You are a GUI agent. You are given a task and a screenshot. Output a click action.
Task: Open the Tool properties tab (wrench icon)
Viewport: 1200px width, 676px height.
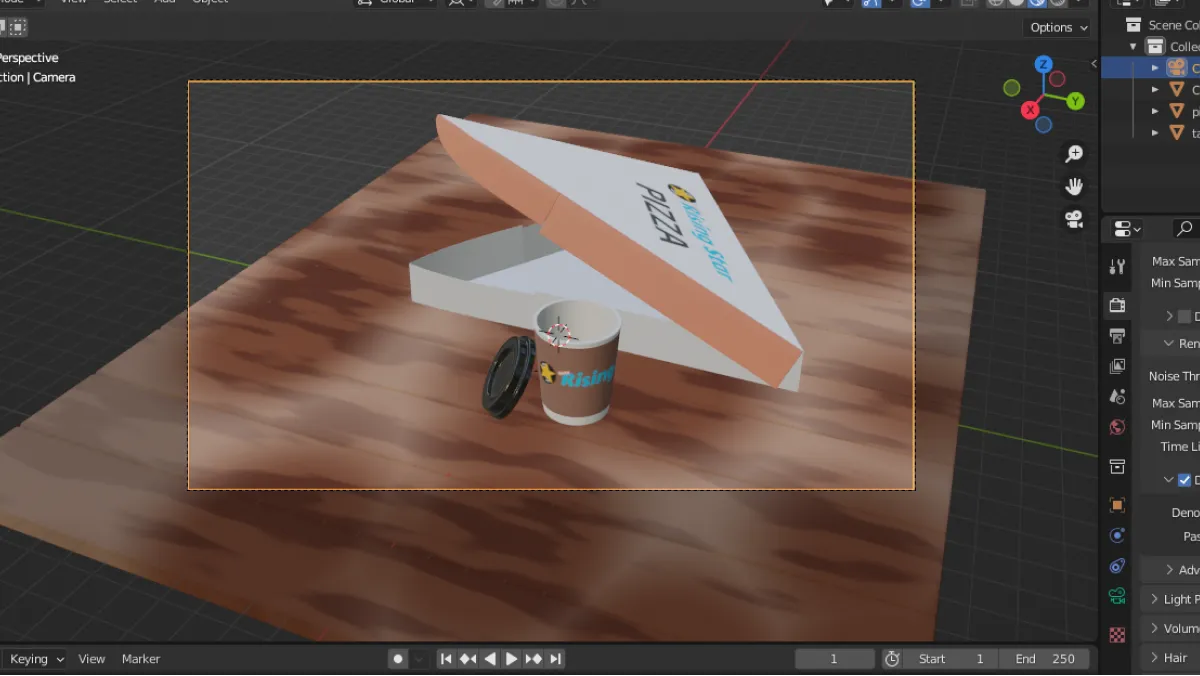1118,266
